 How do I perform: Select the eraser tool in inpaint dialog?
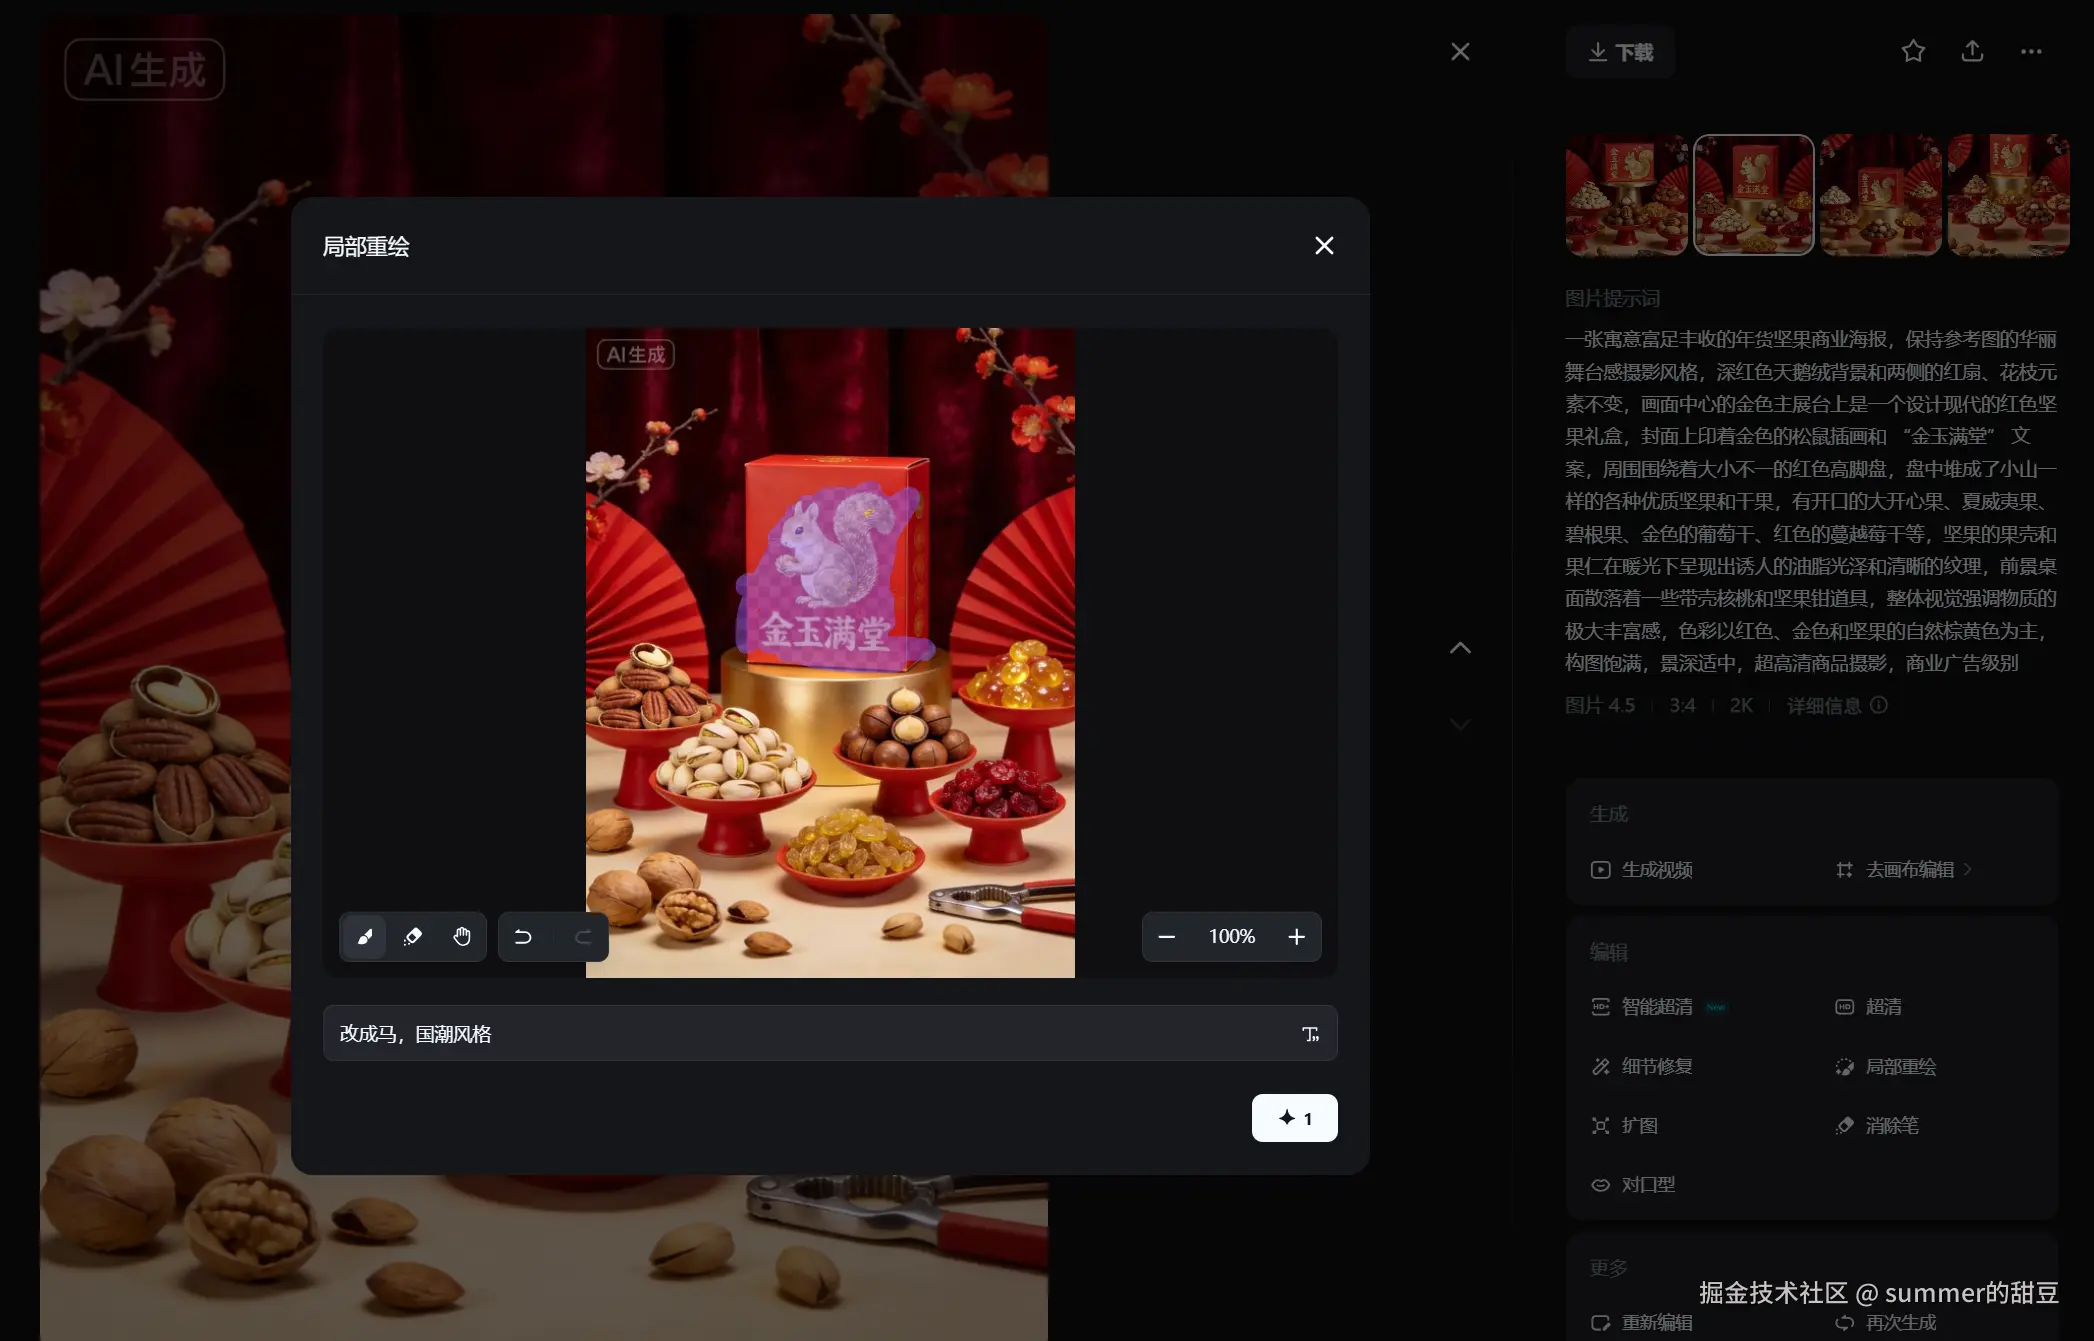coord(413,937)
